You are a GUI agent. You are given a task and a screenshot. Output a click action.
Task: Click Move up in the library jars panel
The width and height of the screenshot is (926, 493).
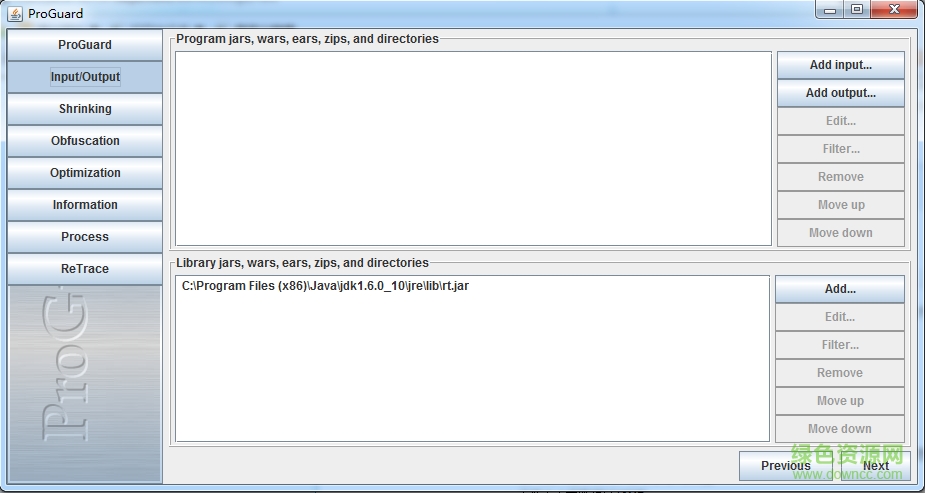click(840, 400)
